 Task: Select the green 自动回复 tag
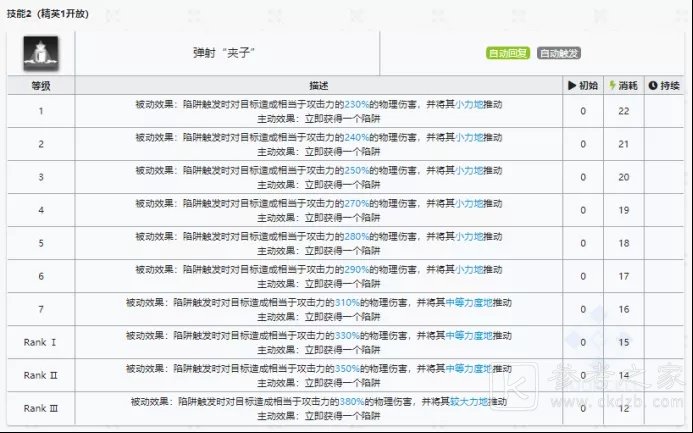(x=508, y=53)
